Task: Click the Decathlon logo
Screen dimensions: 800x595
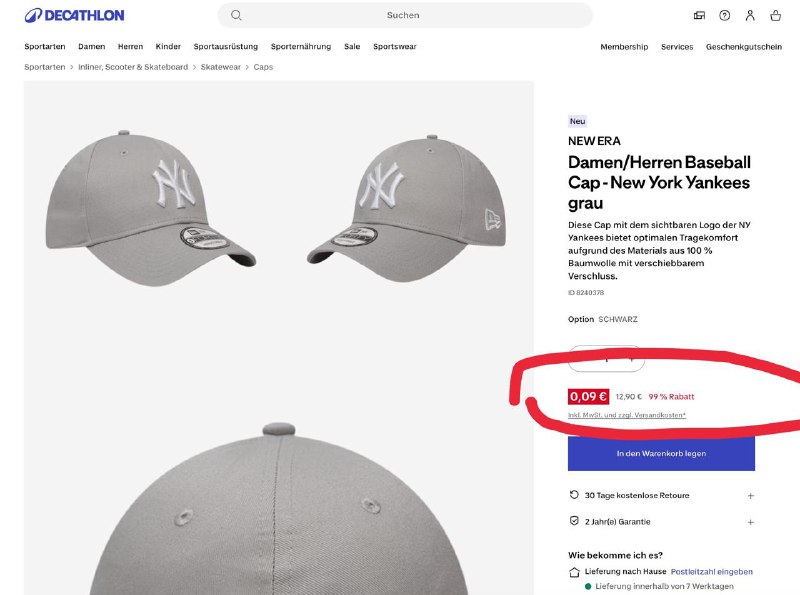Action: coord(74,15)
